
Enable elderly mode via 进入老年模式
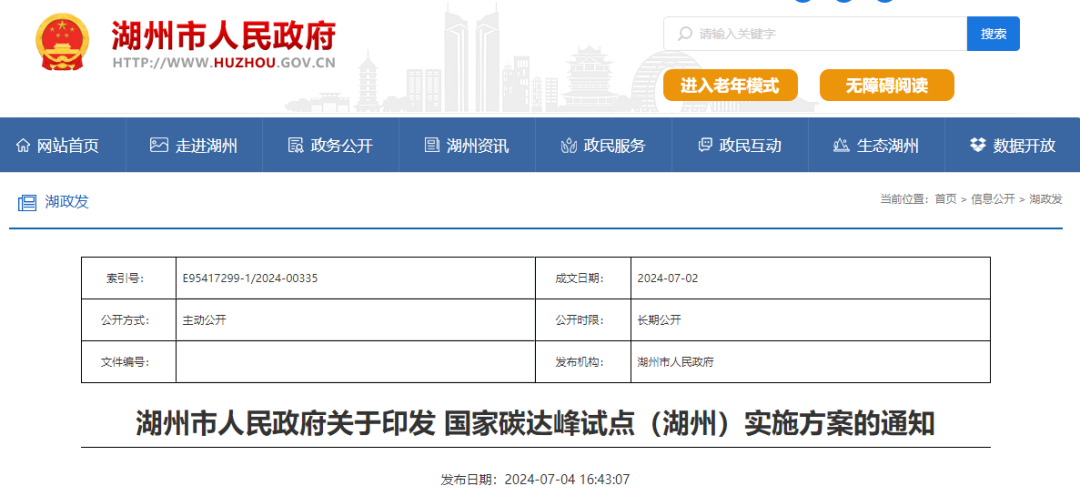tap(730, 86)
